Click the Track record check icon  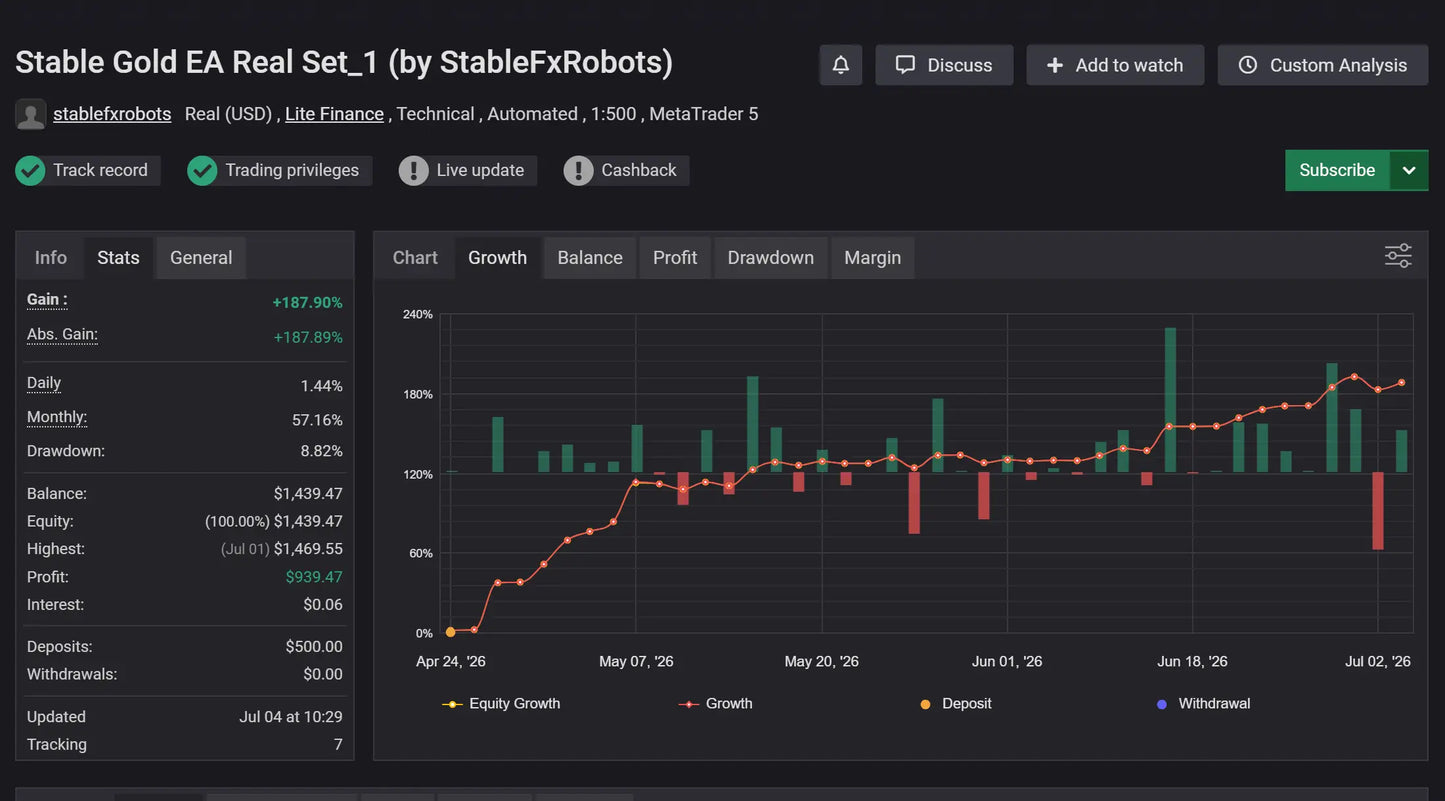(x=30, y=171)
